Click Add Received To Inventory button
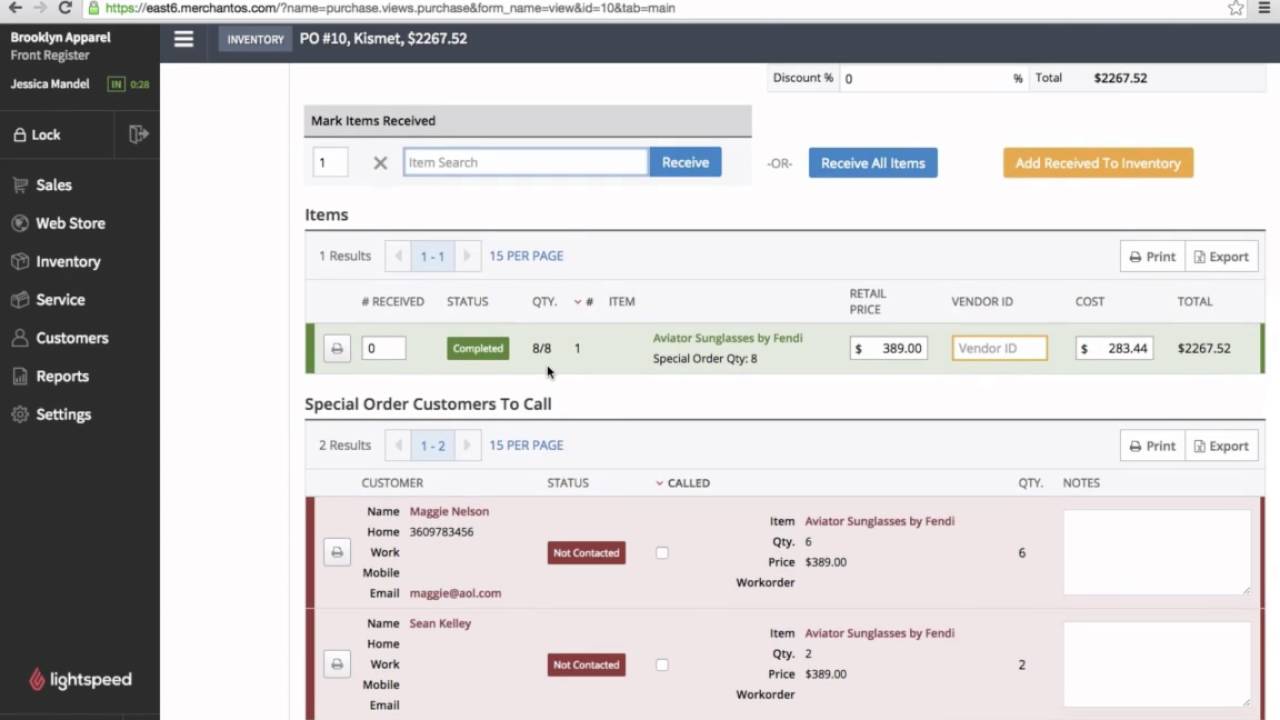The height and width of the screenshot is (720, 1280). click(x=1098, y=163)
